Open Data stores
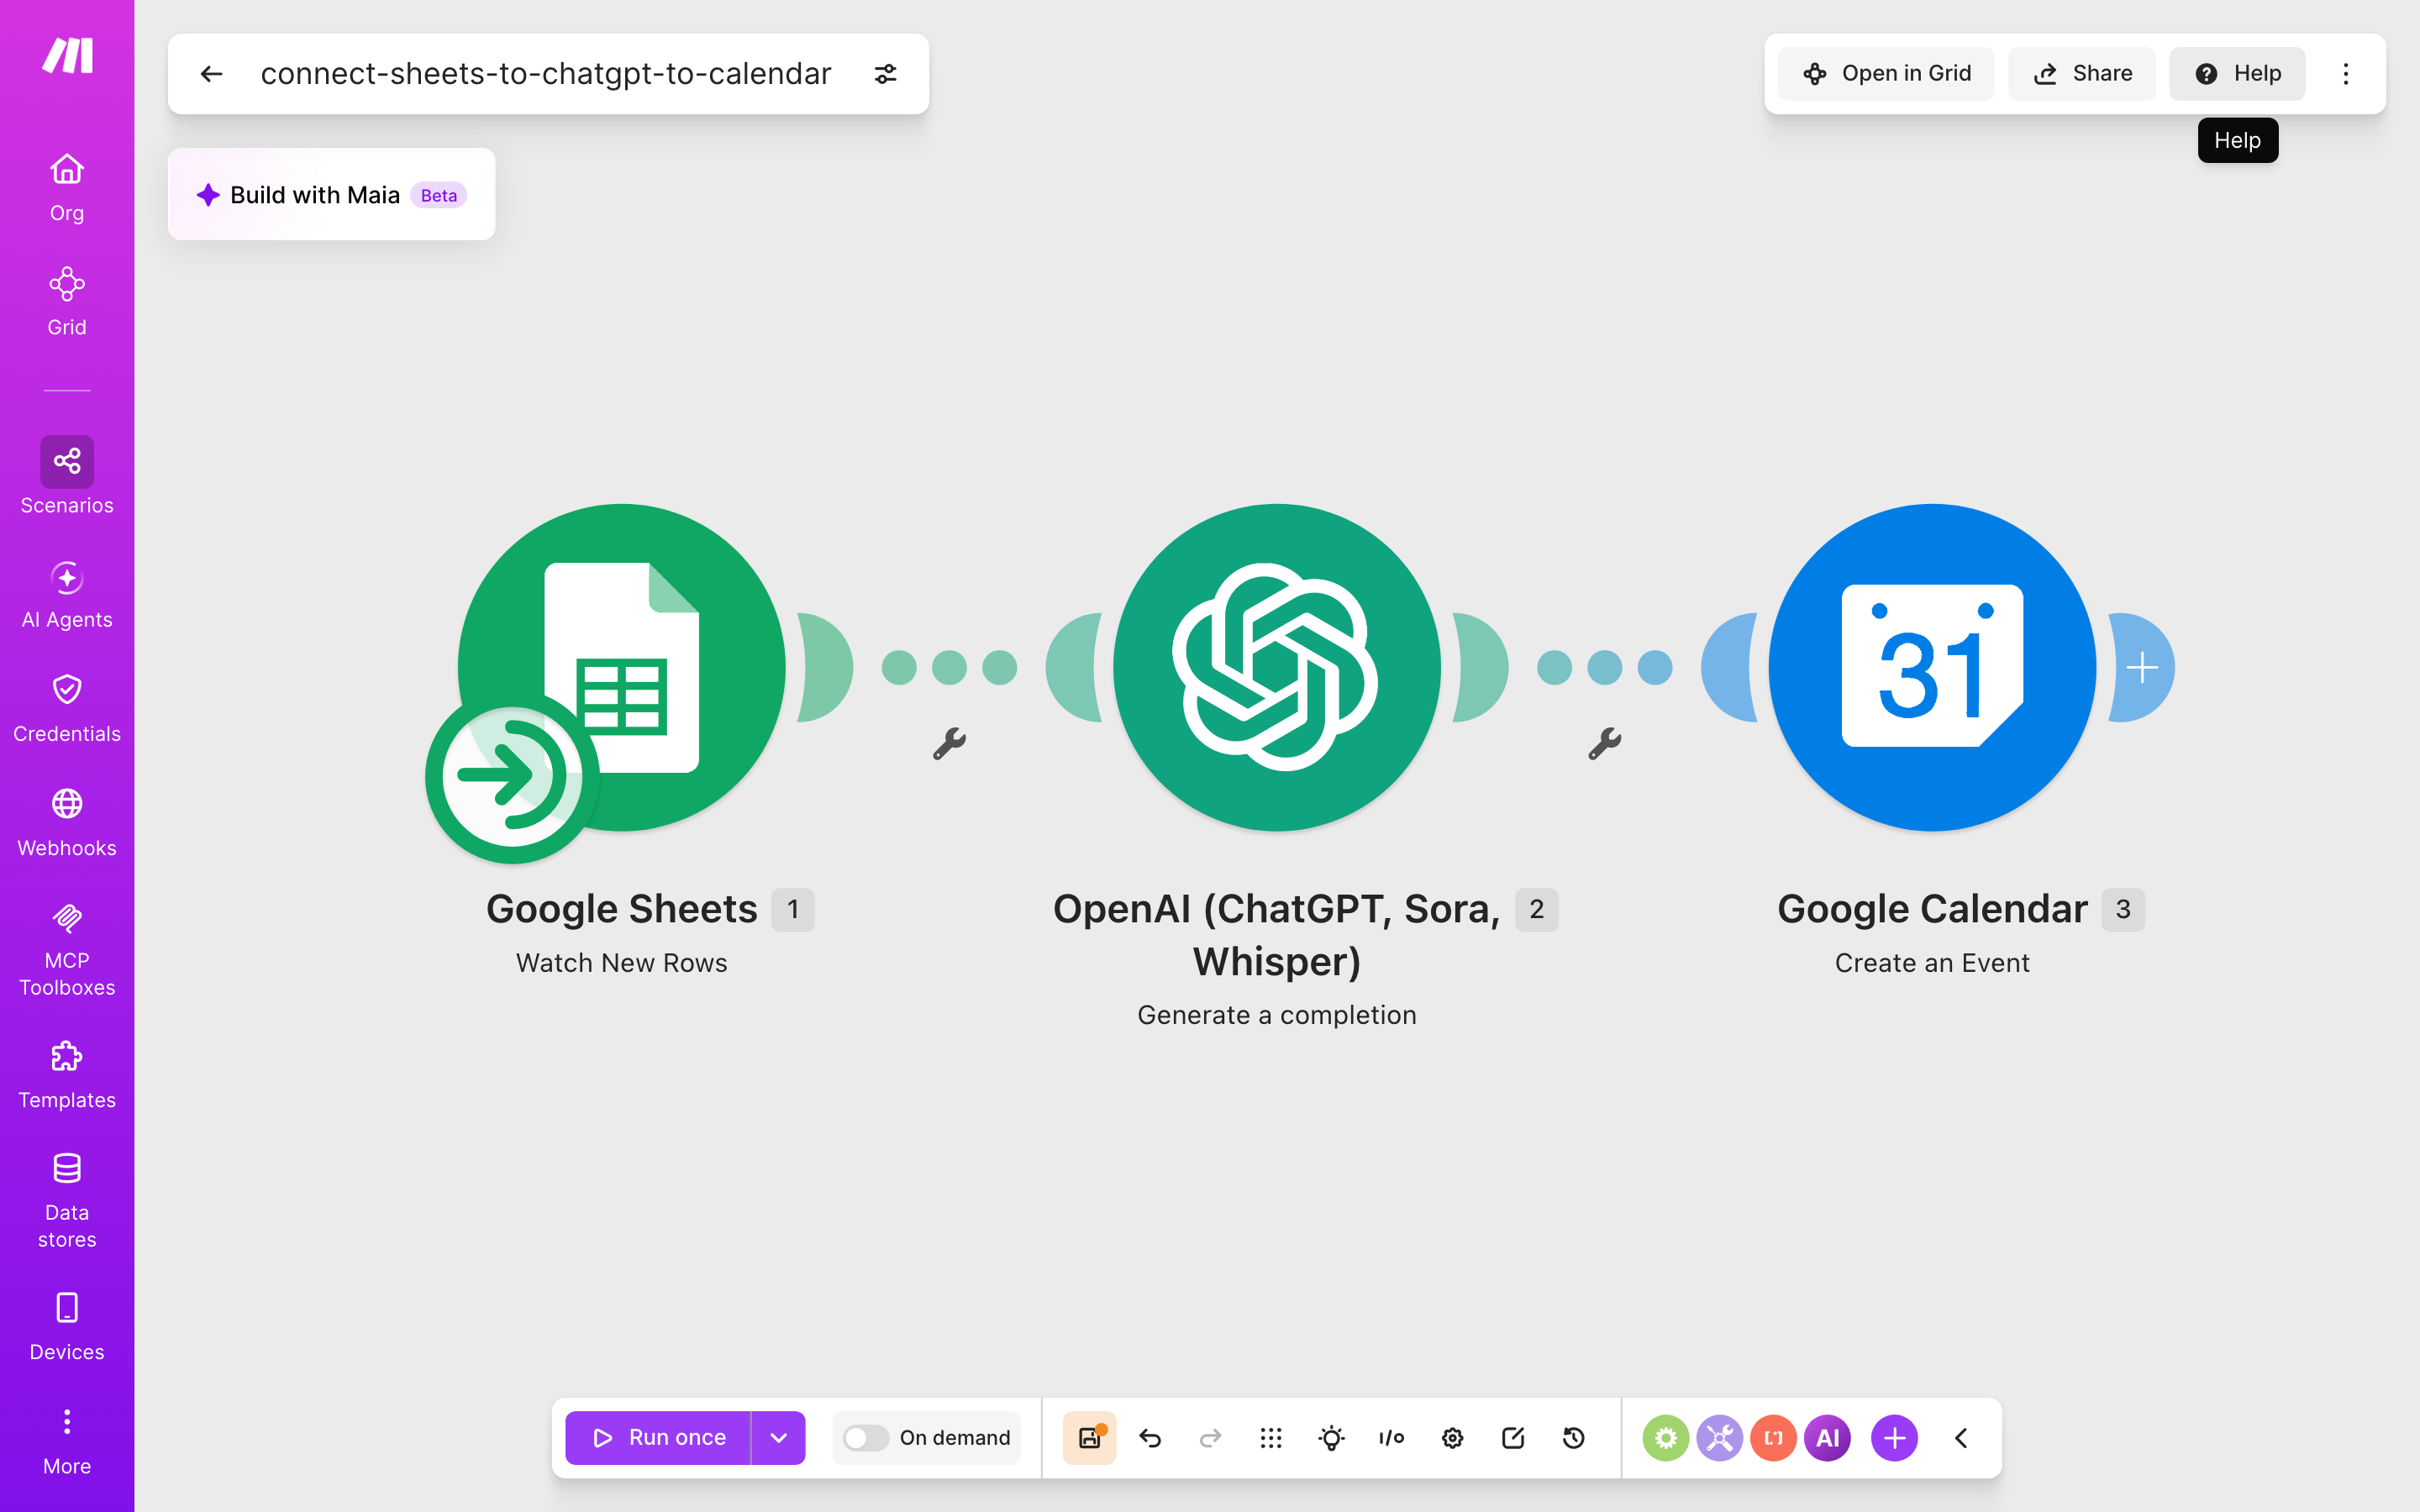This screenshot has width=2420, height=1512. [x=67, y=1200]
